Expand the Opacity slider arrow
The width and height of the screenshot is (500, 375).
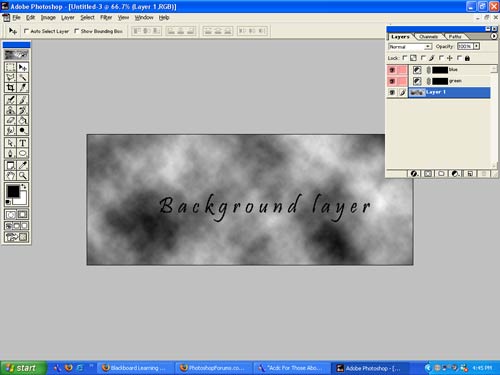477,46
